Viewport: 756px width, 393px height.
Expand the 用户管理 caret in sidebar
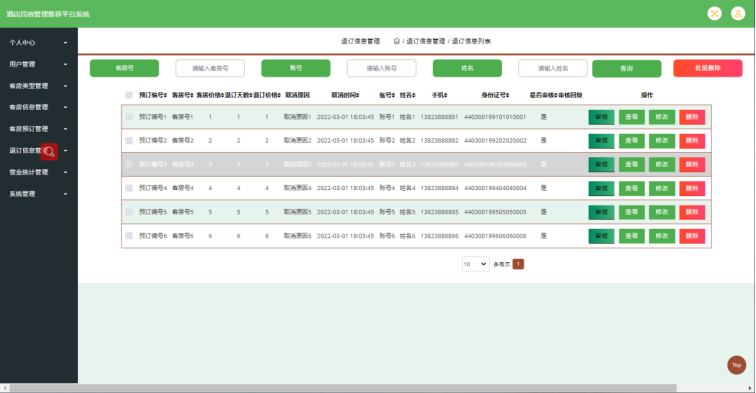[66, 64]
